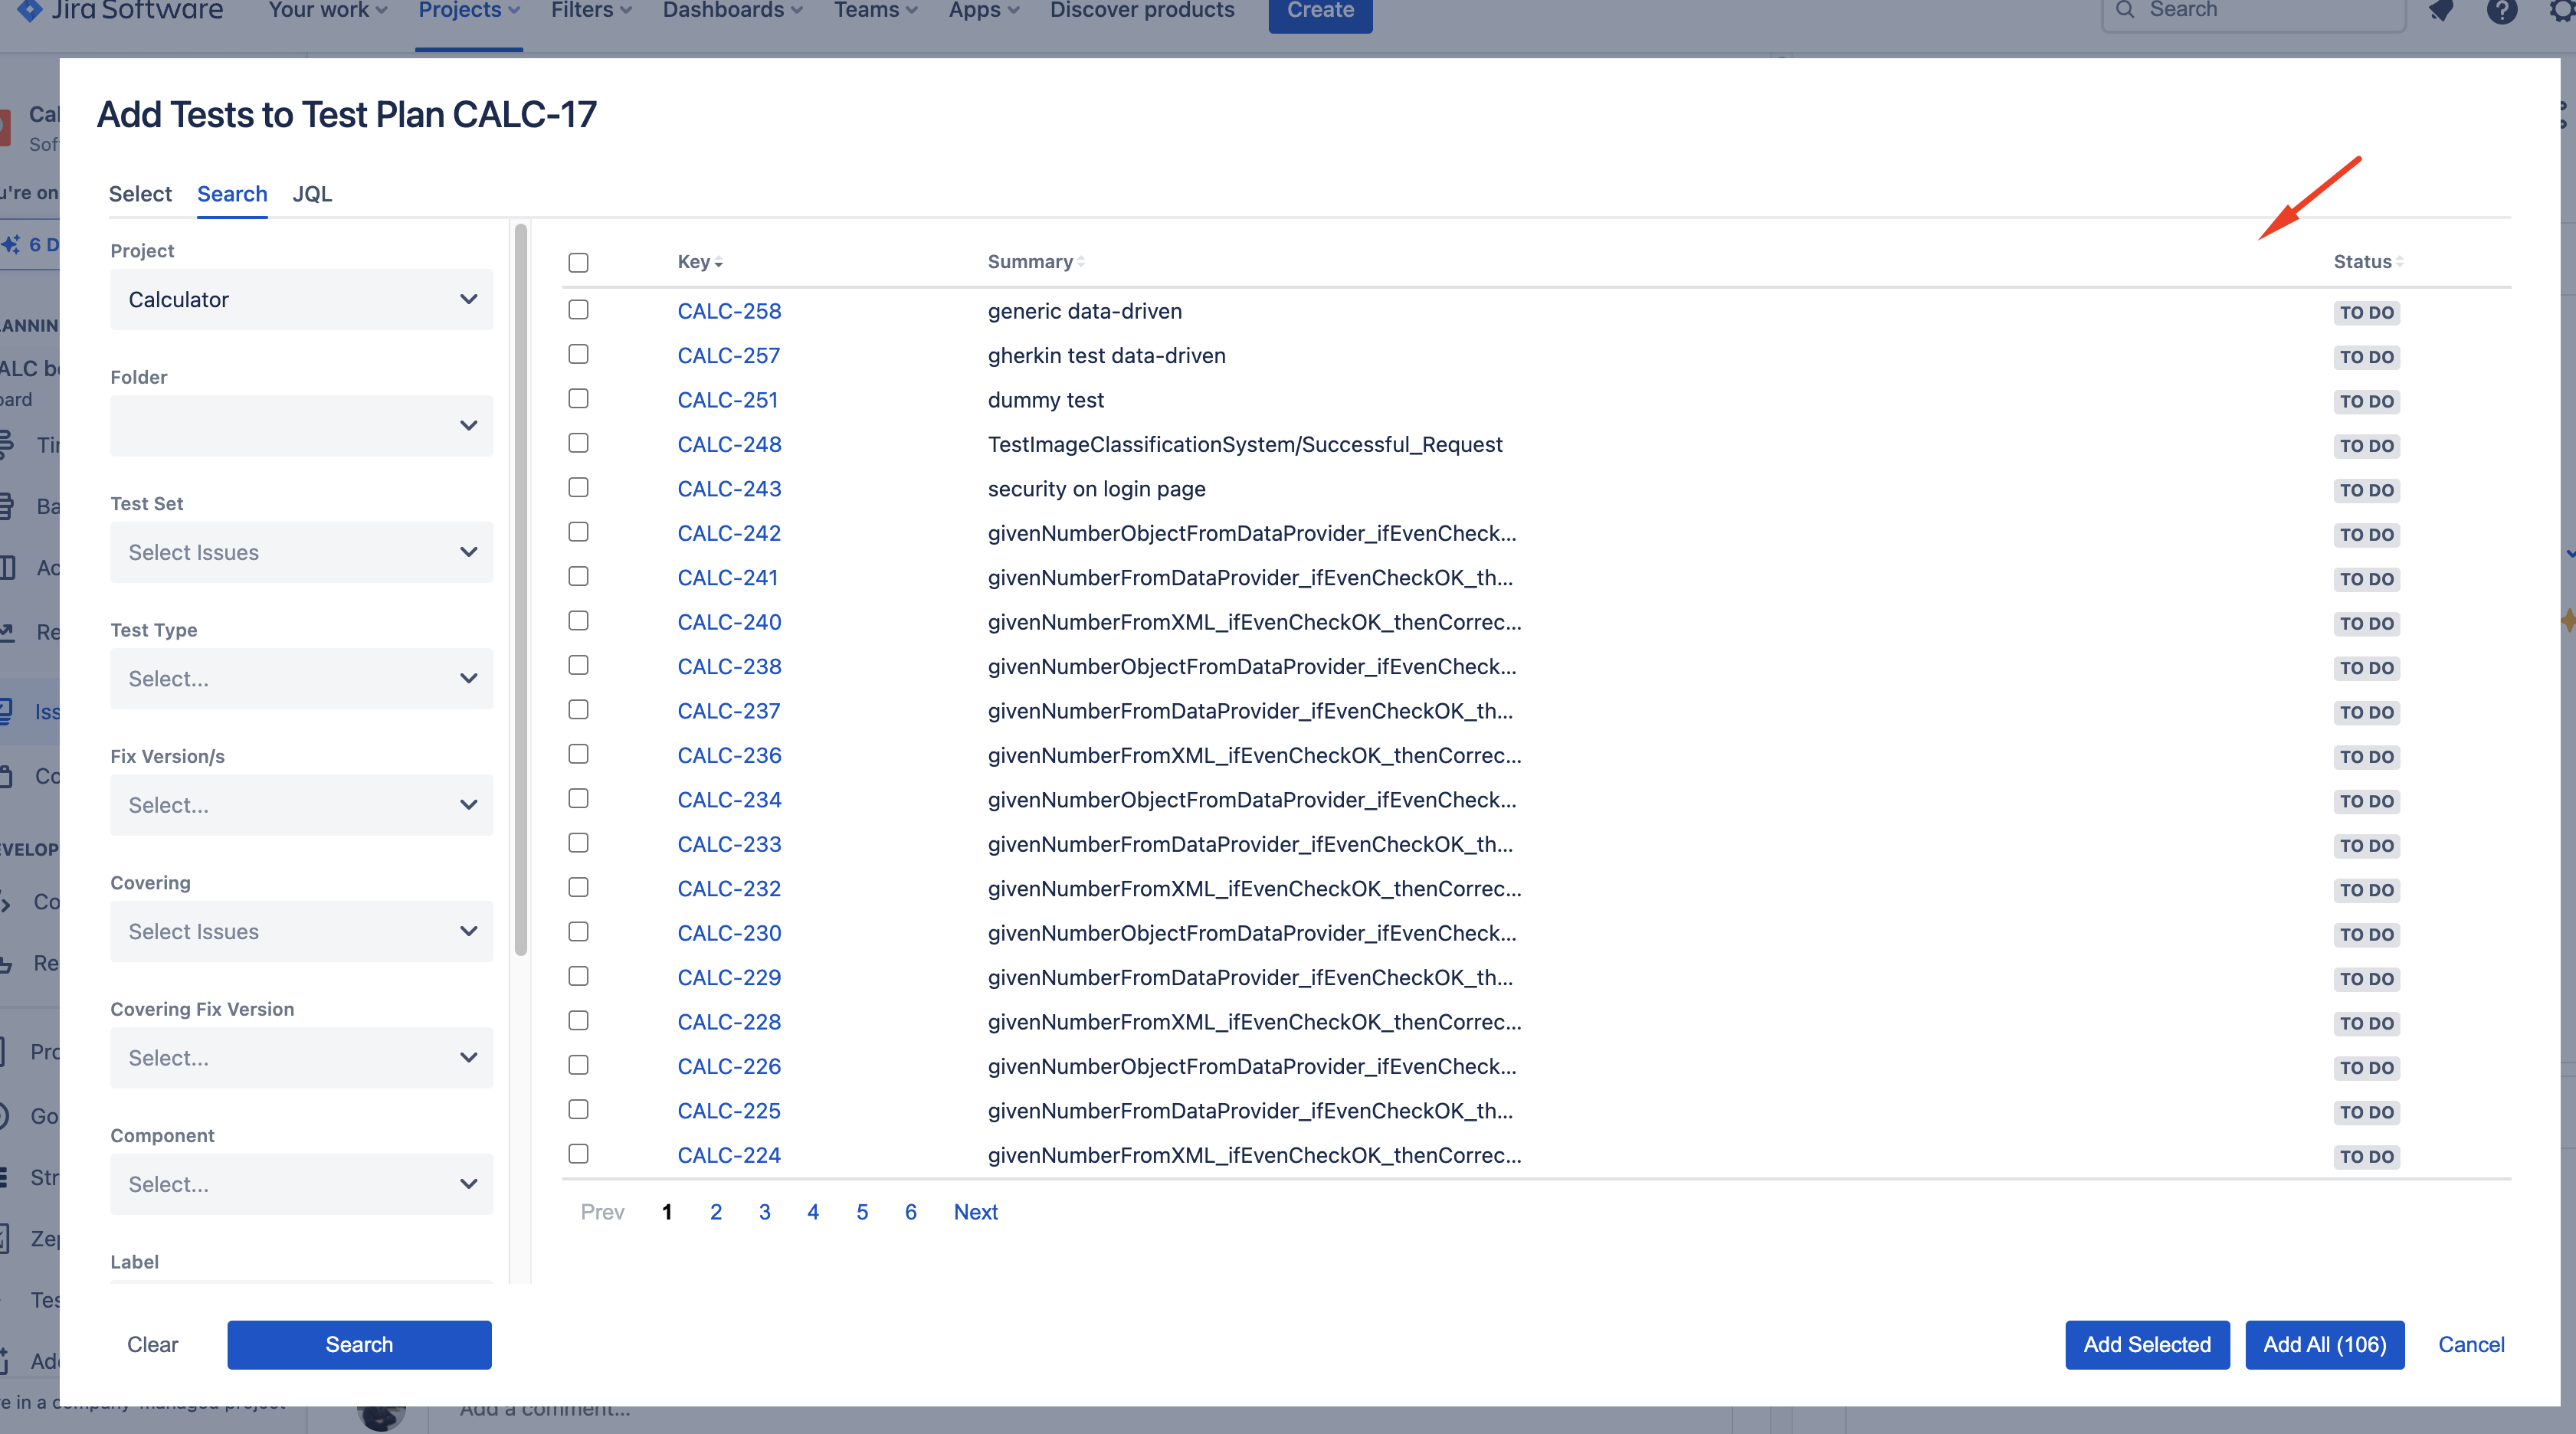
Task: Check the select-all checkbox in table header
Action: point(579,263)
